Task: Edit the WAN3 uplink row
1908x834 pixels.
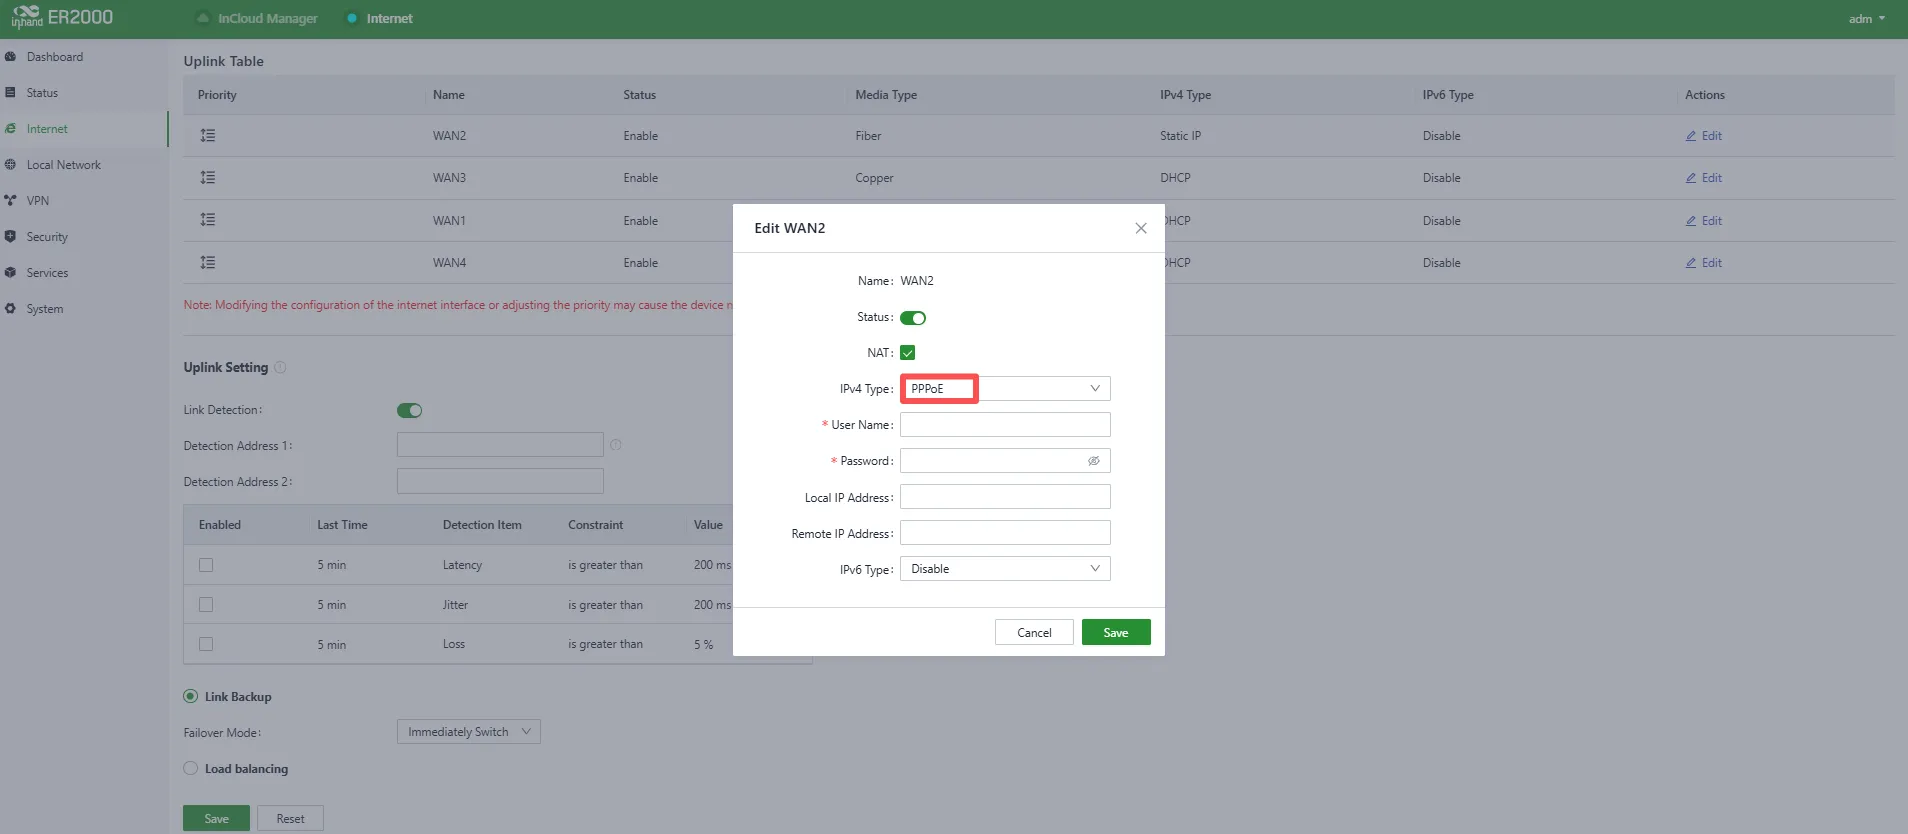Action: [1704, 178]
